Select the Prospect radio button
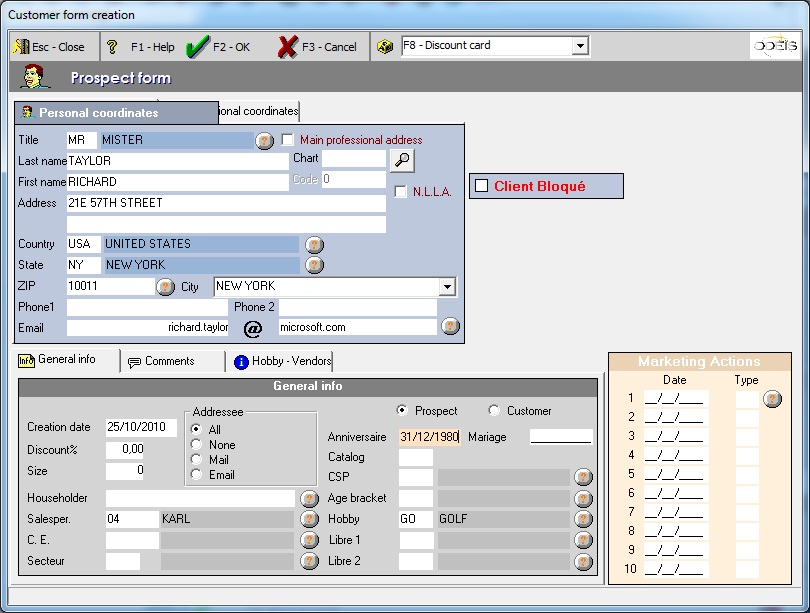 click(401, 410)
